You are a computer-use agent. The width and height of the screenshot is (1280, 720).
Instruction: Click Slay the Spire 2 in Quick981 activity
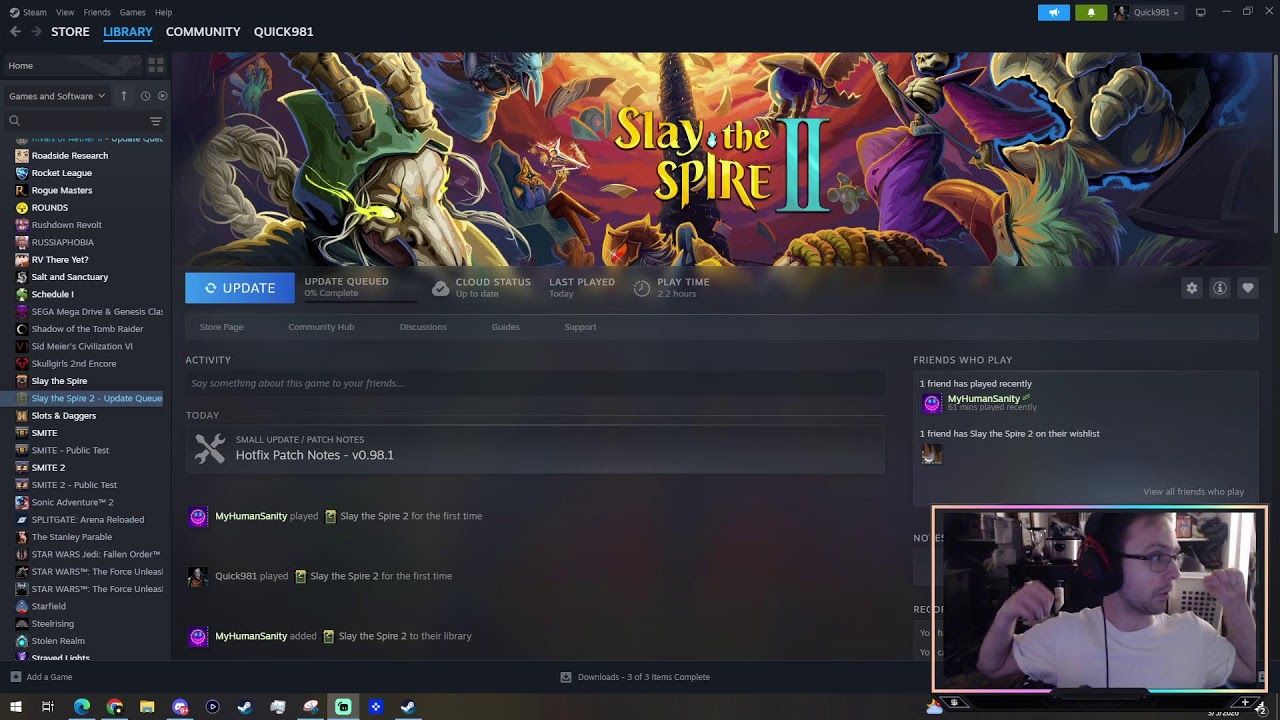(344, 576)
